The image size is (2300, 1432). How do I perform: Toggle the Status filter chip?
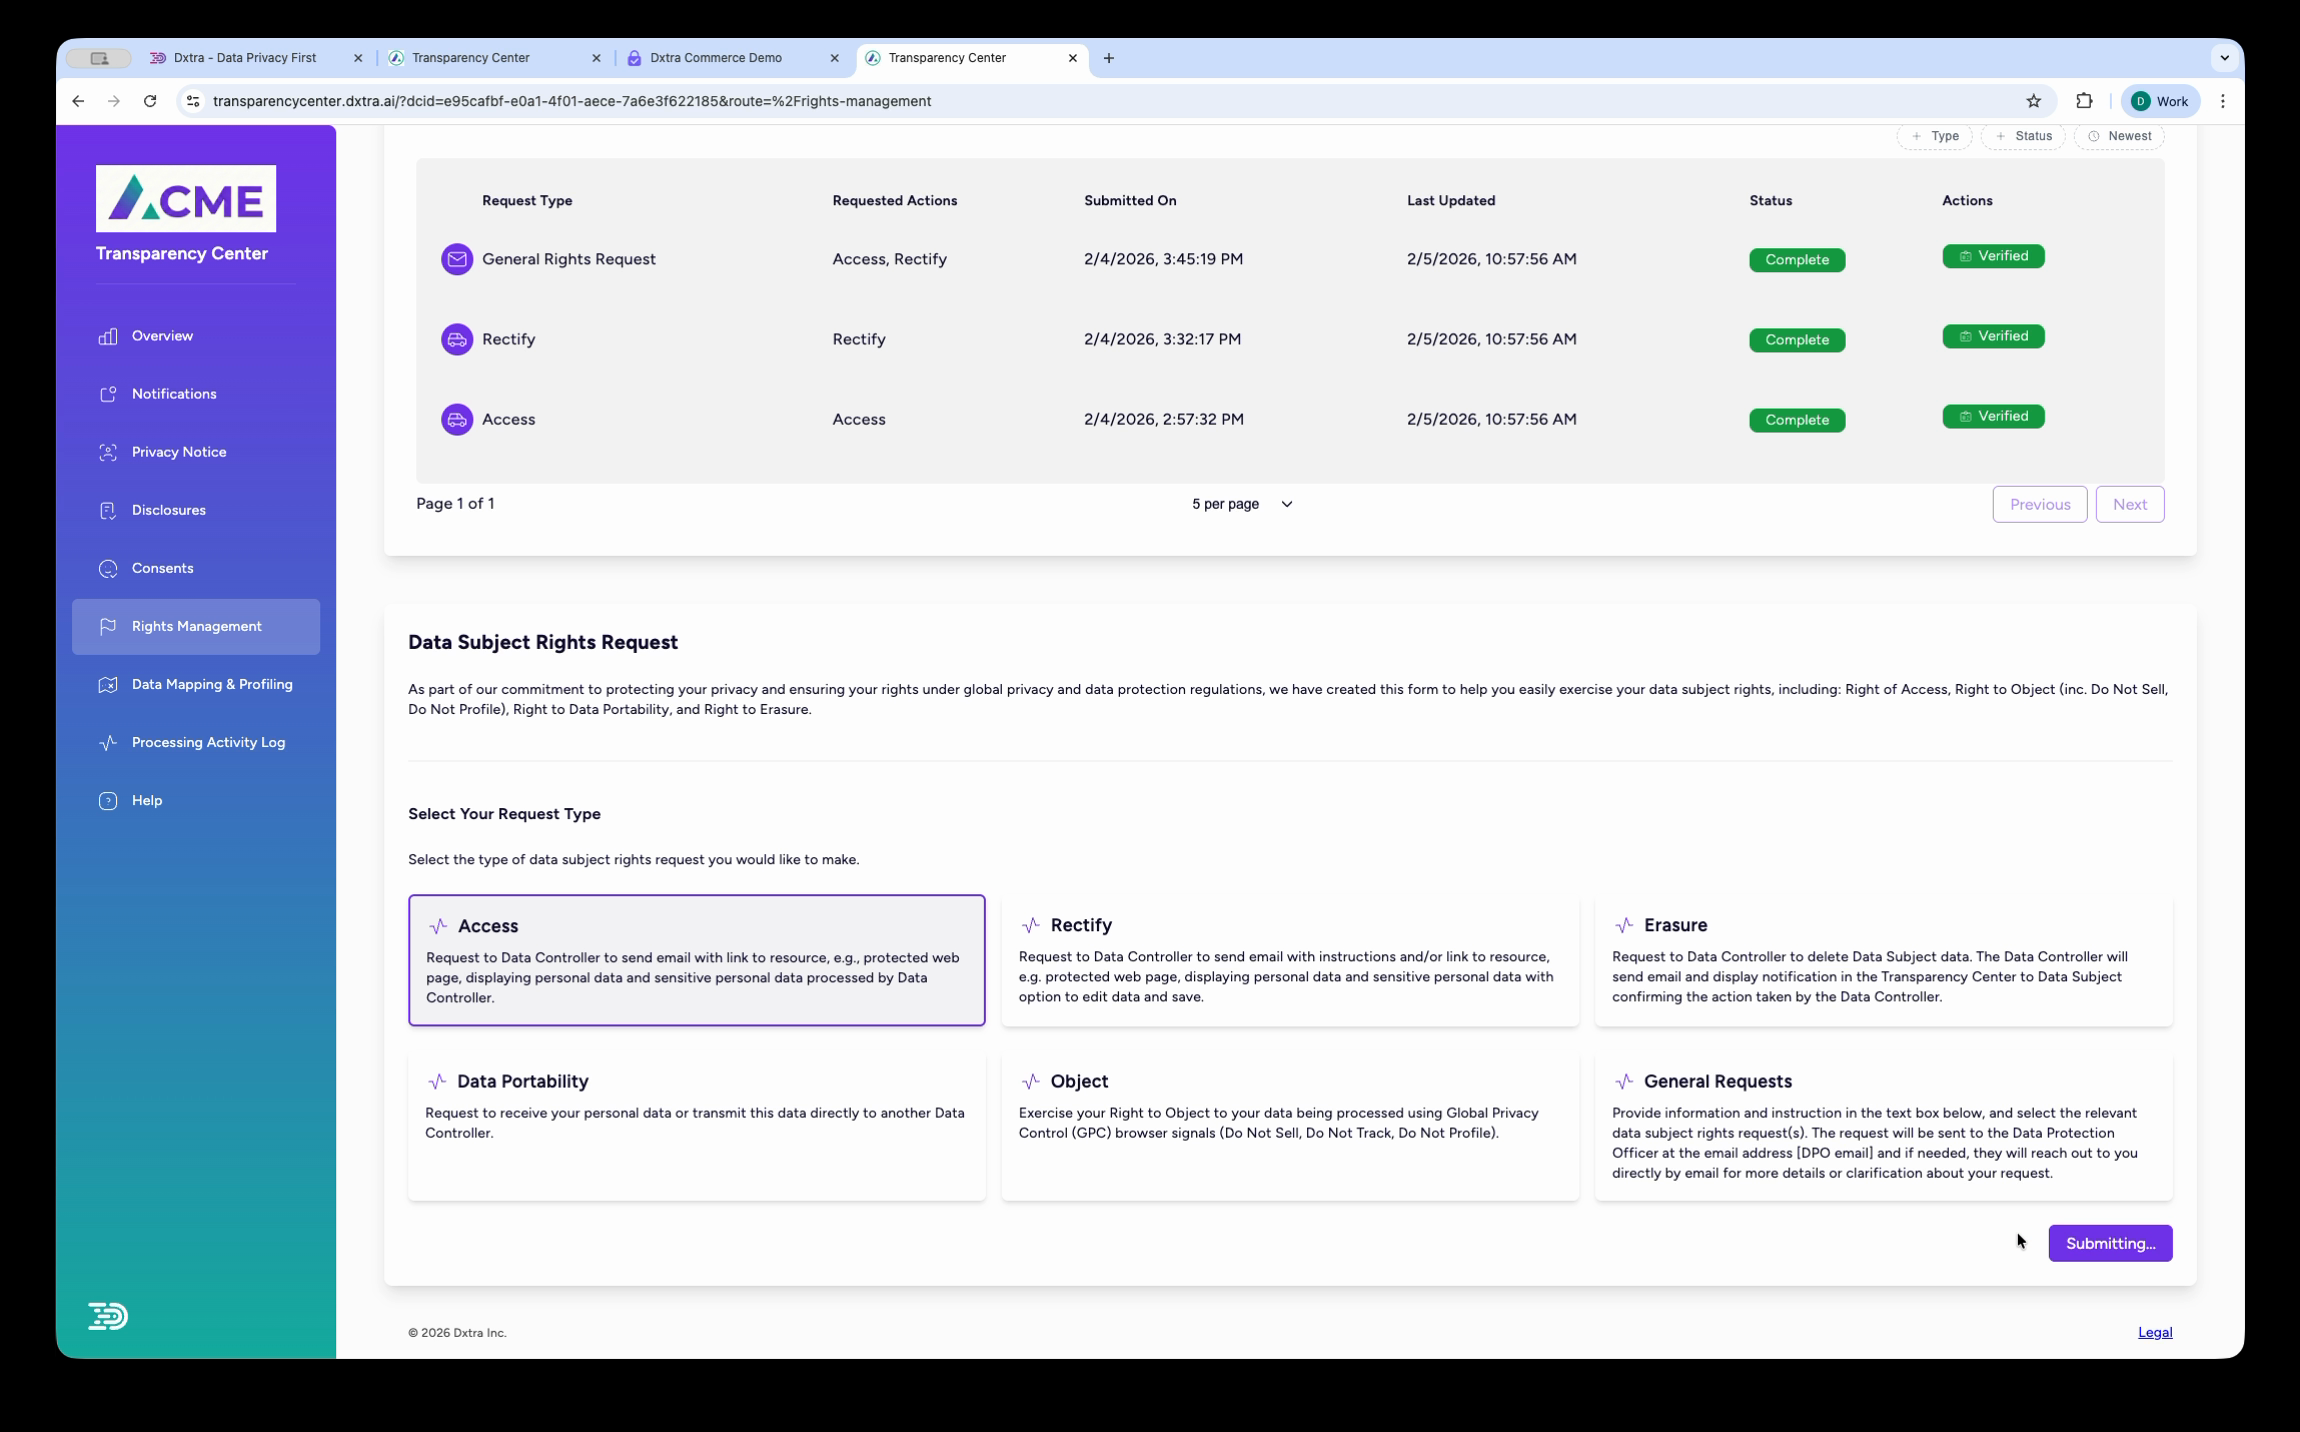(2024, 135)
